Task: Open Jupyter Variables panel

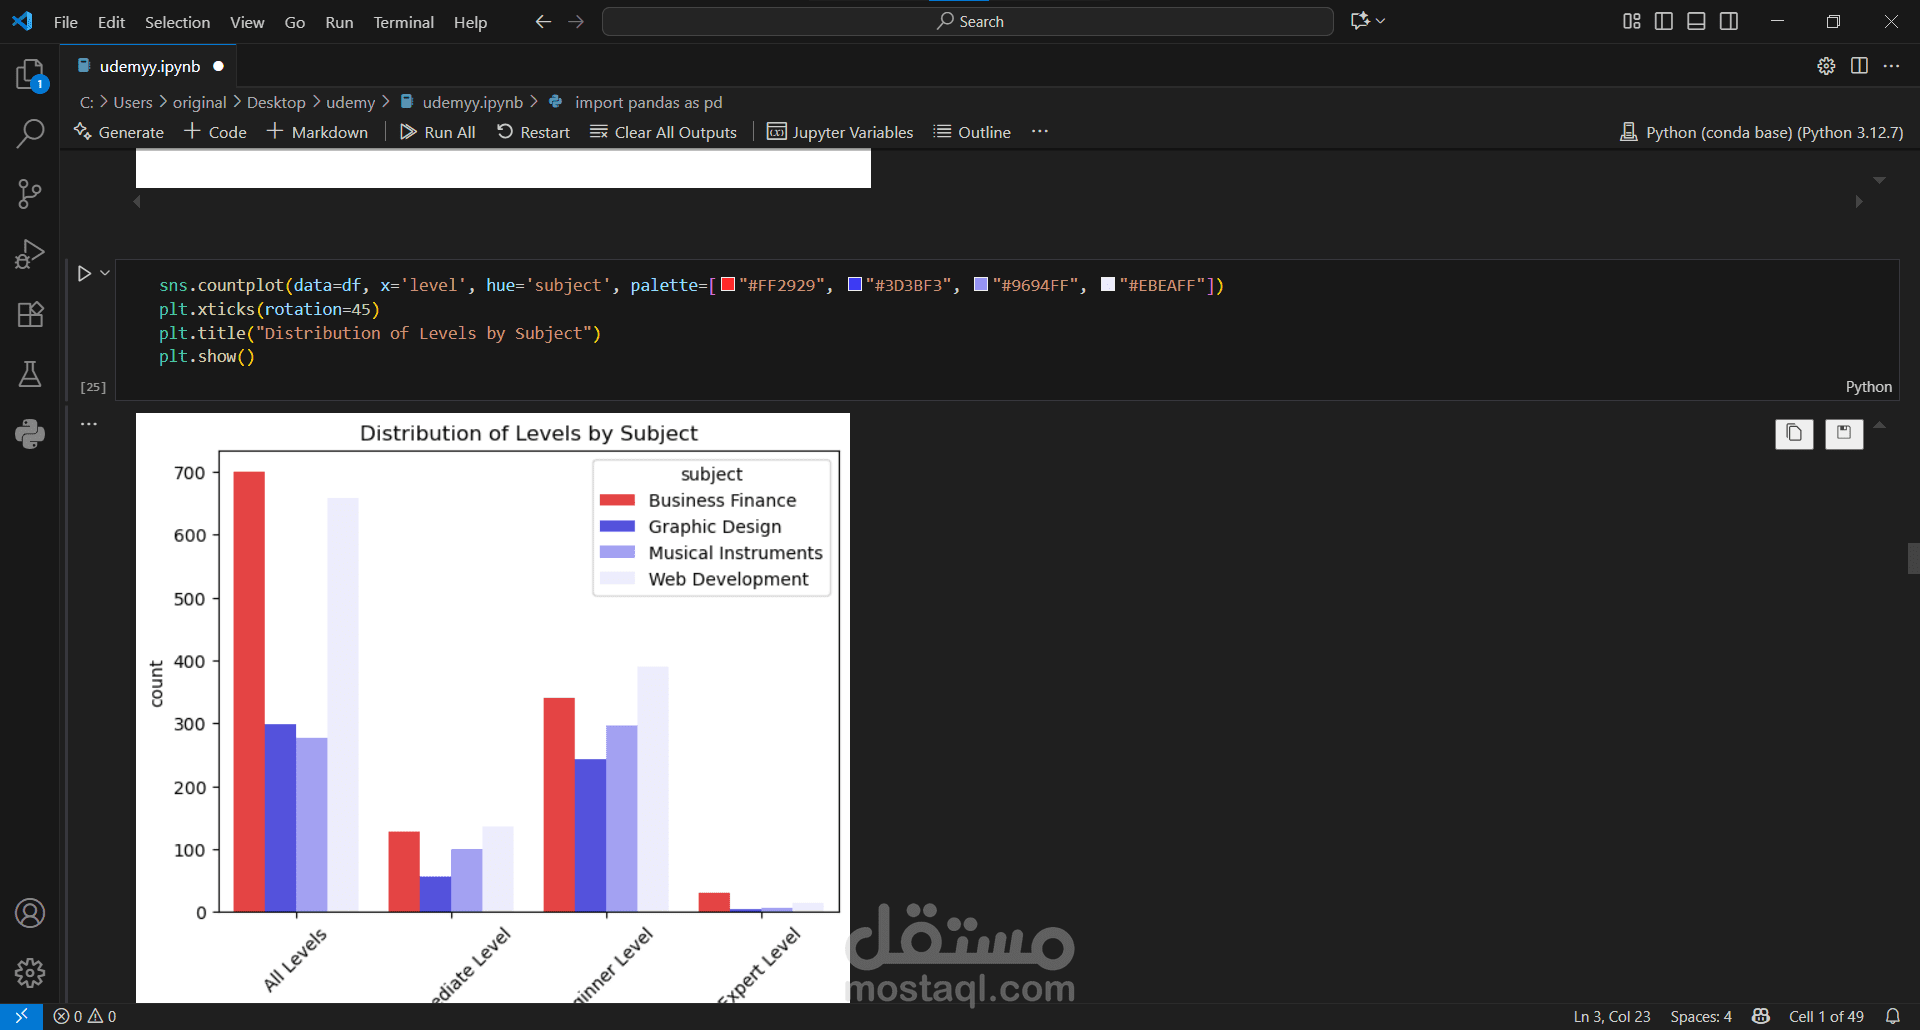Action: click(840, 132)
